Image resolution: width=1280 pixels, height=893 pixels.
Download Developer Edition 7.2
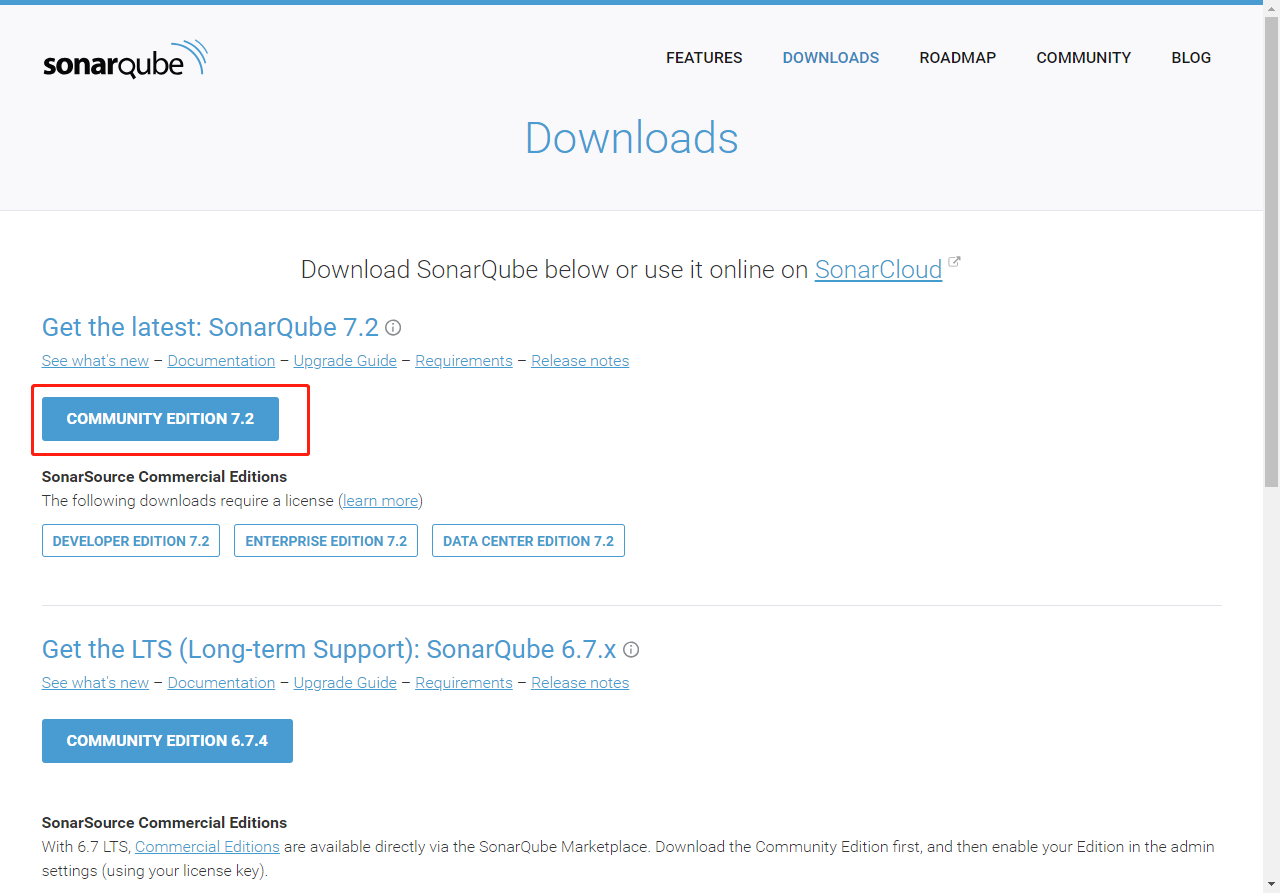point(131,541)
